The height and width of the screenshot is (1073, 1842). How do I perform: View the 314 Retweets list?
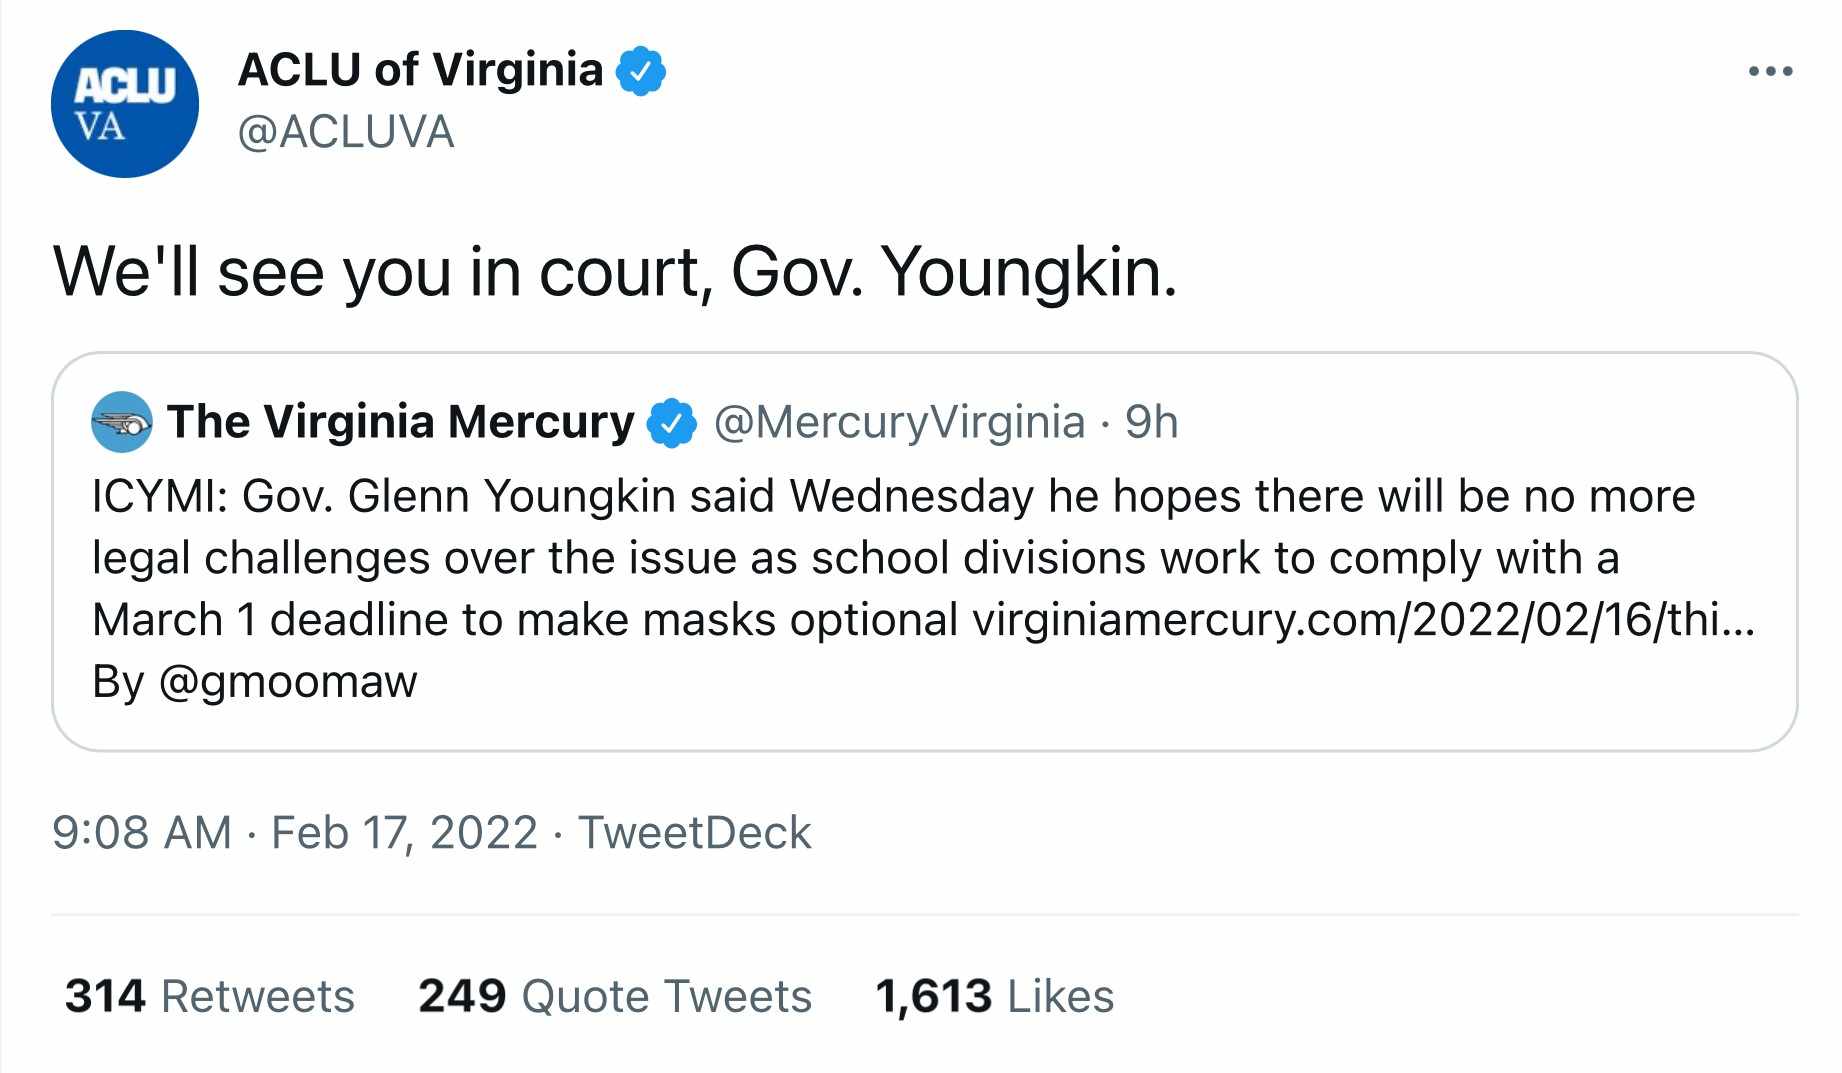(x=210, y=996)
